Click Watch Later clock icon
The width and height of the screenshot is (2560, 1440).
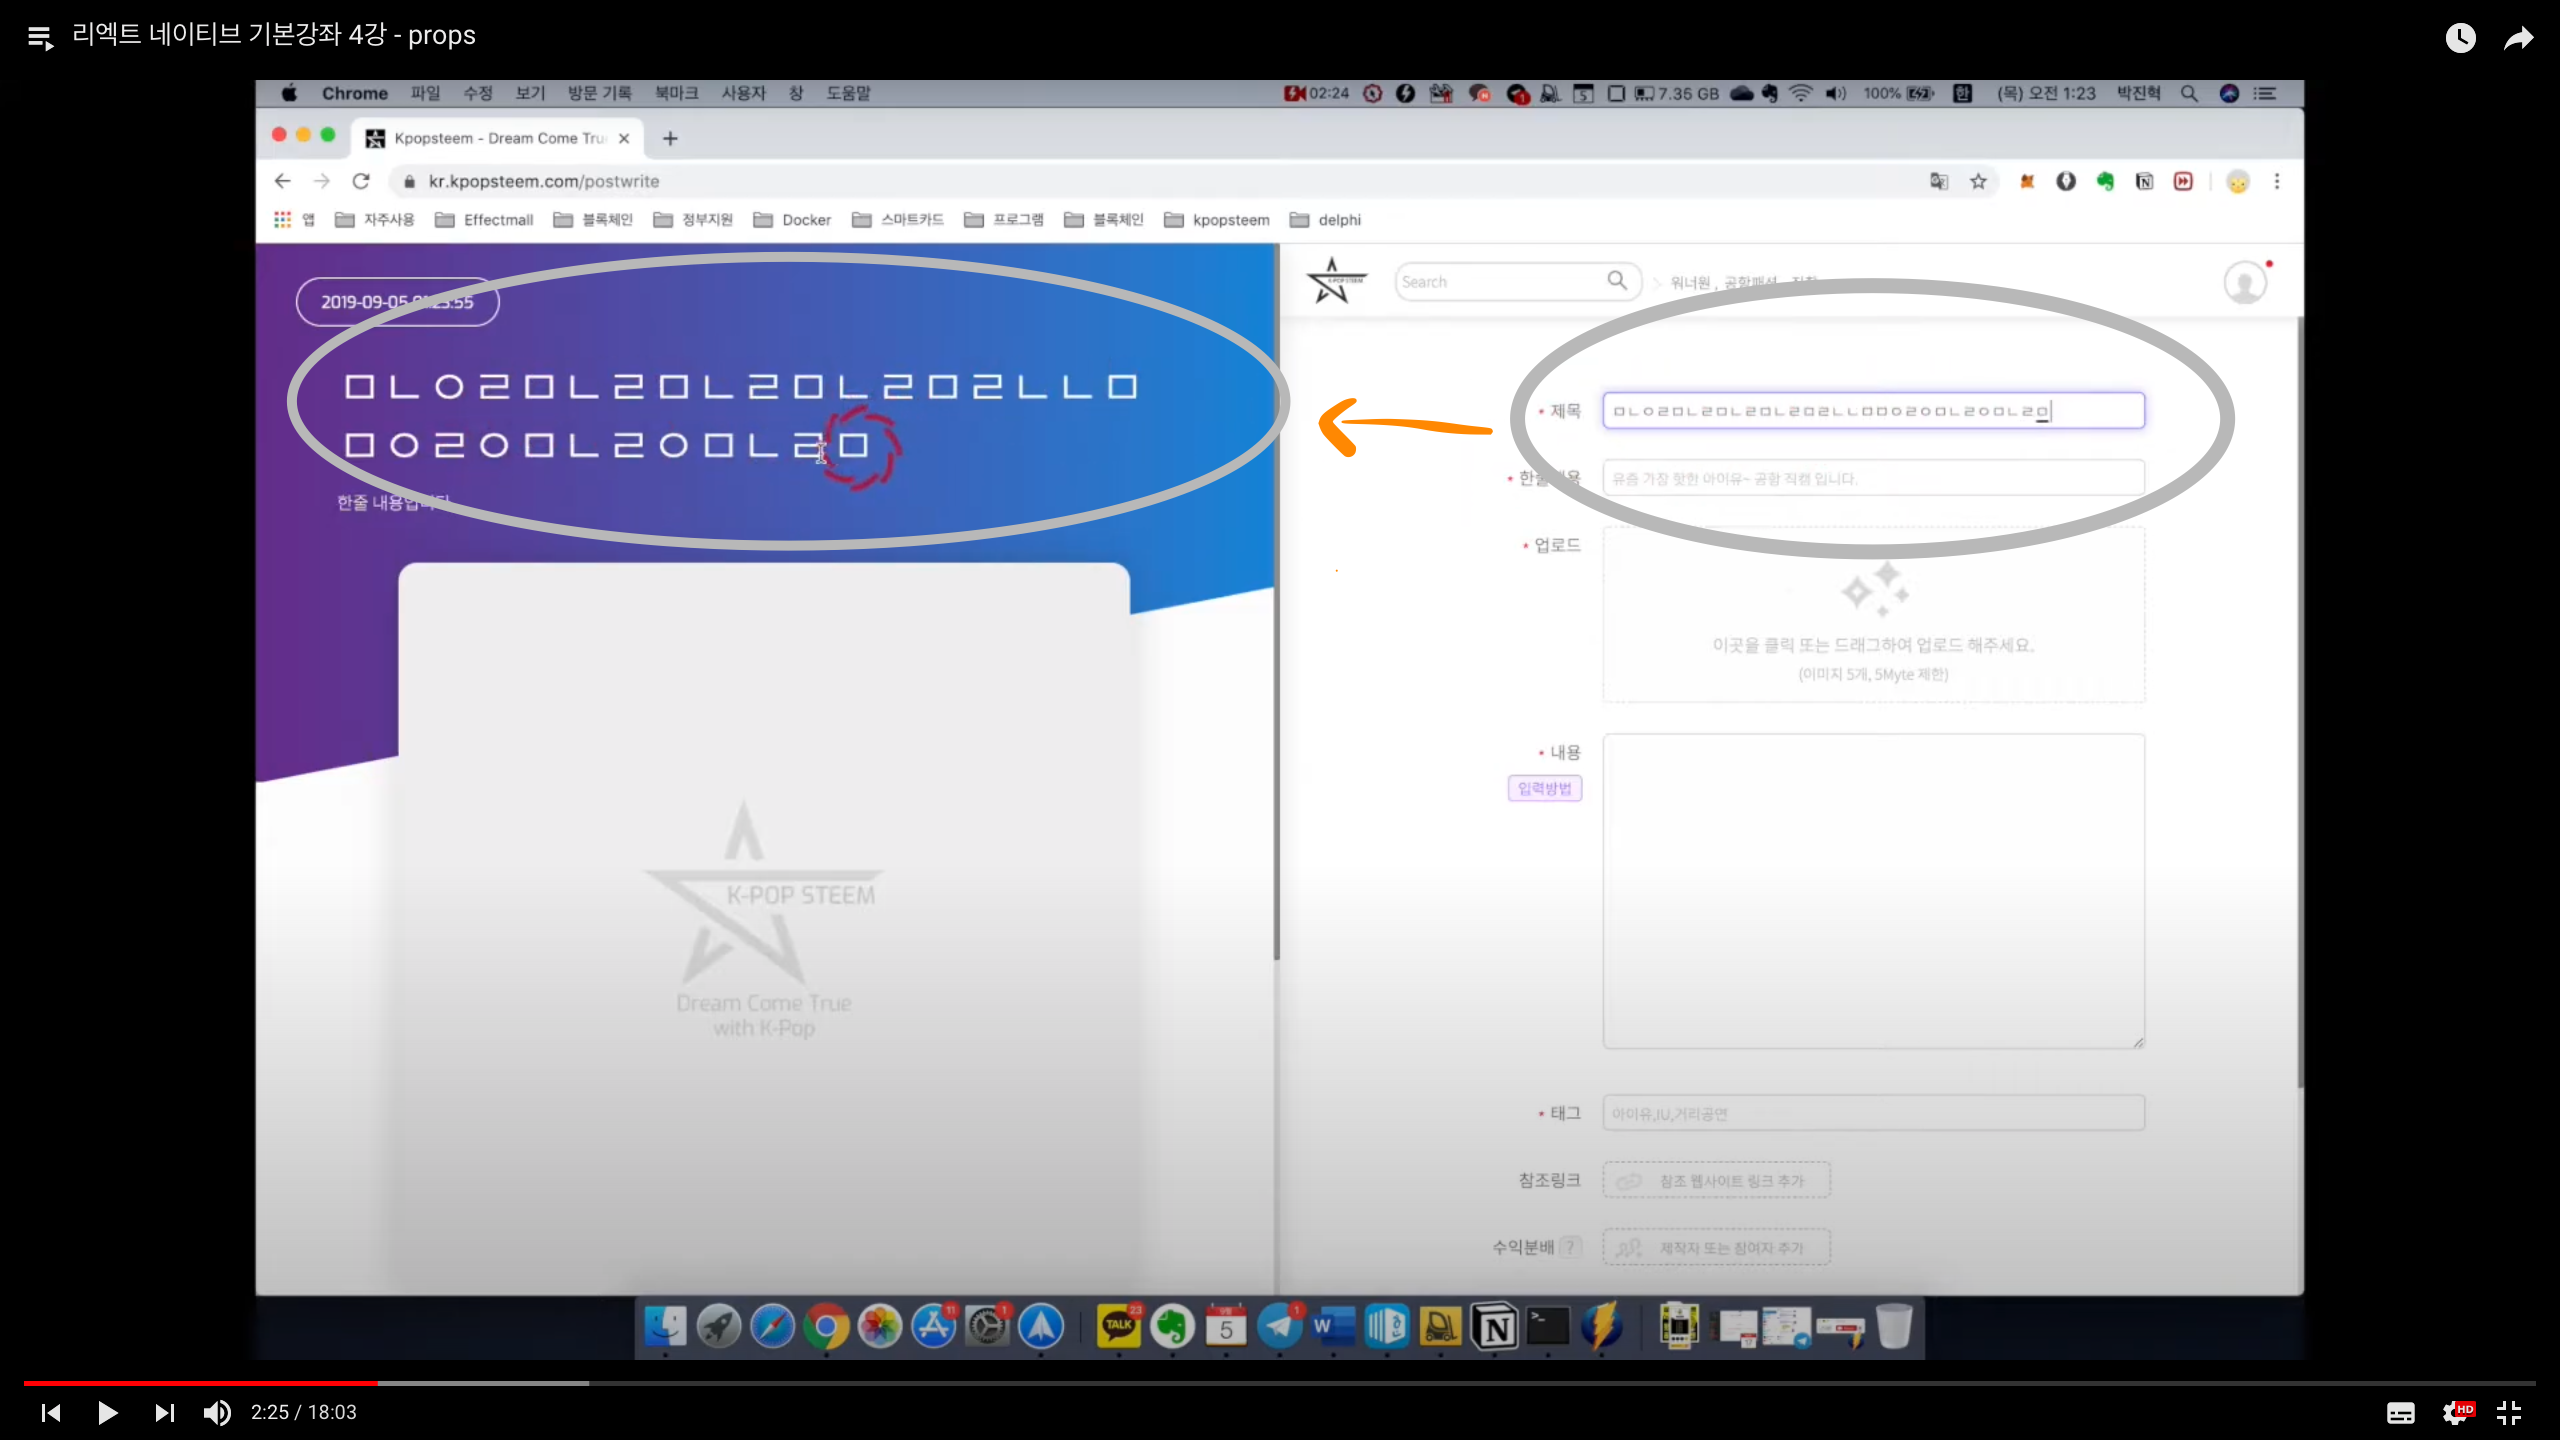coord(2460,38)
